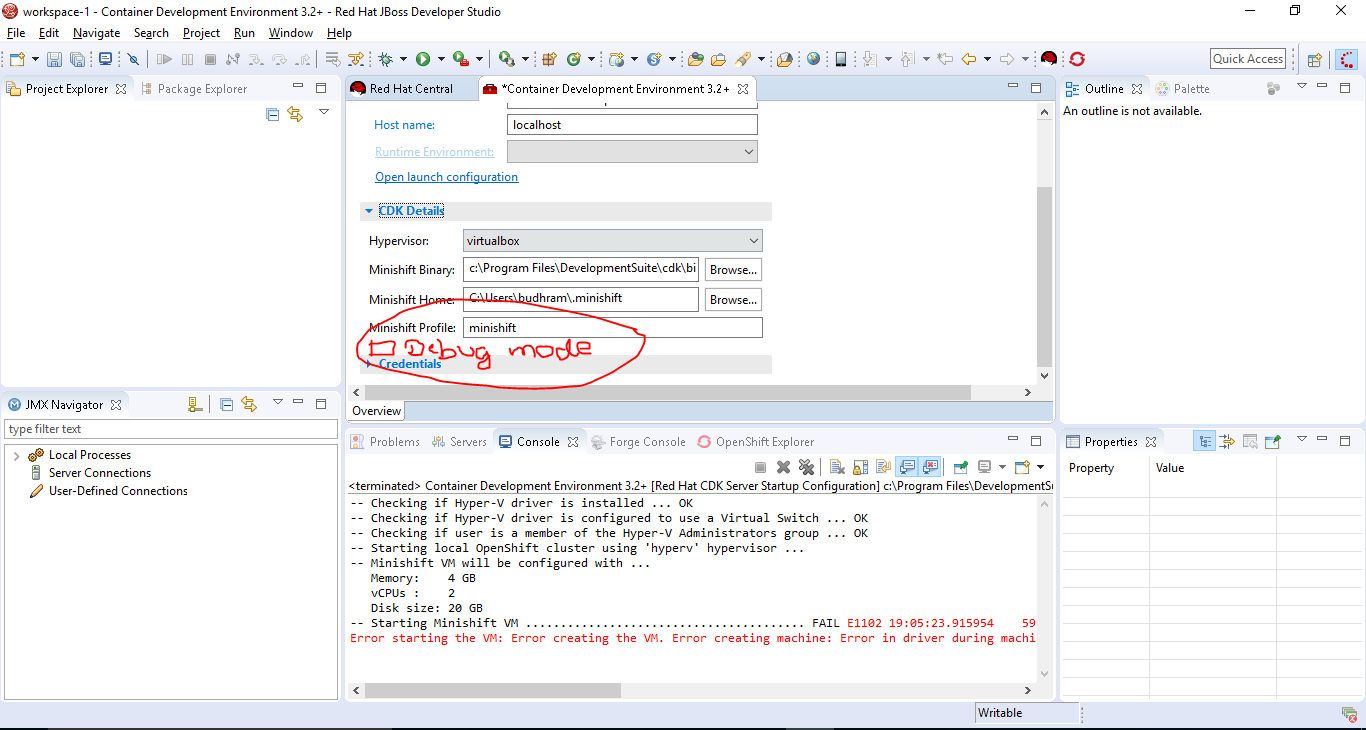Click Browse next to Minishift Binary

[x=733, y=270]
